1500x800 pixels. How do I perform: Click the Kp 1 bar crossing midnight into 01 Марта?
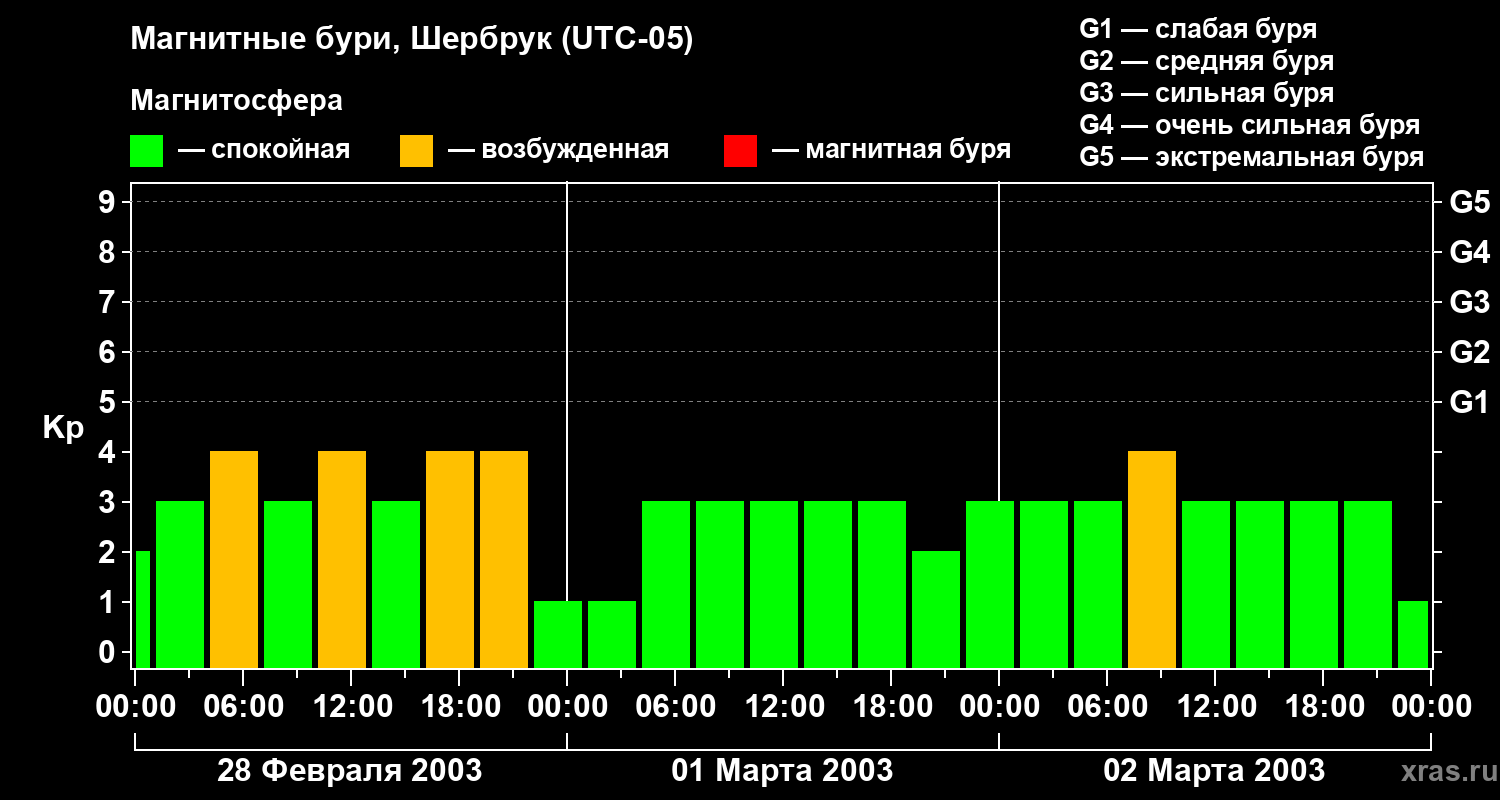point(558,634)
